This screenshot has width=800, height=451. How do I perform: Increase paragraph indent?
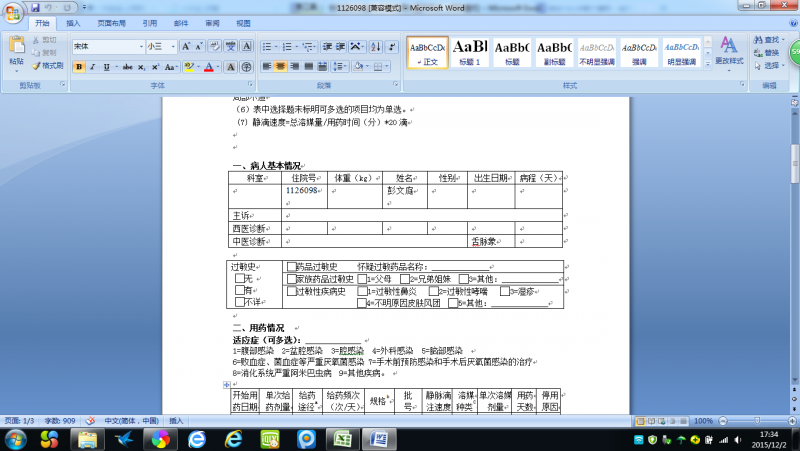pos(340,46)
